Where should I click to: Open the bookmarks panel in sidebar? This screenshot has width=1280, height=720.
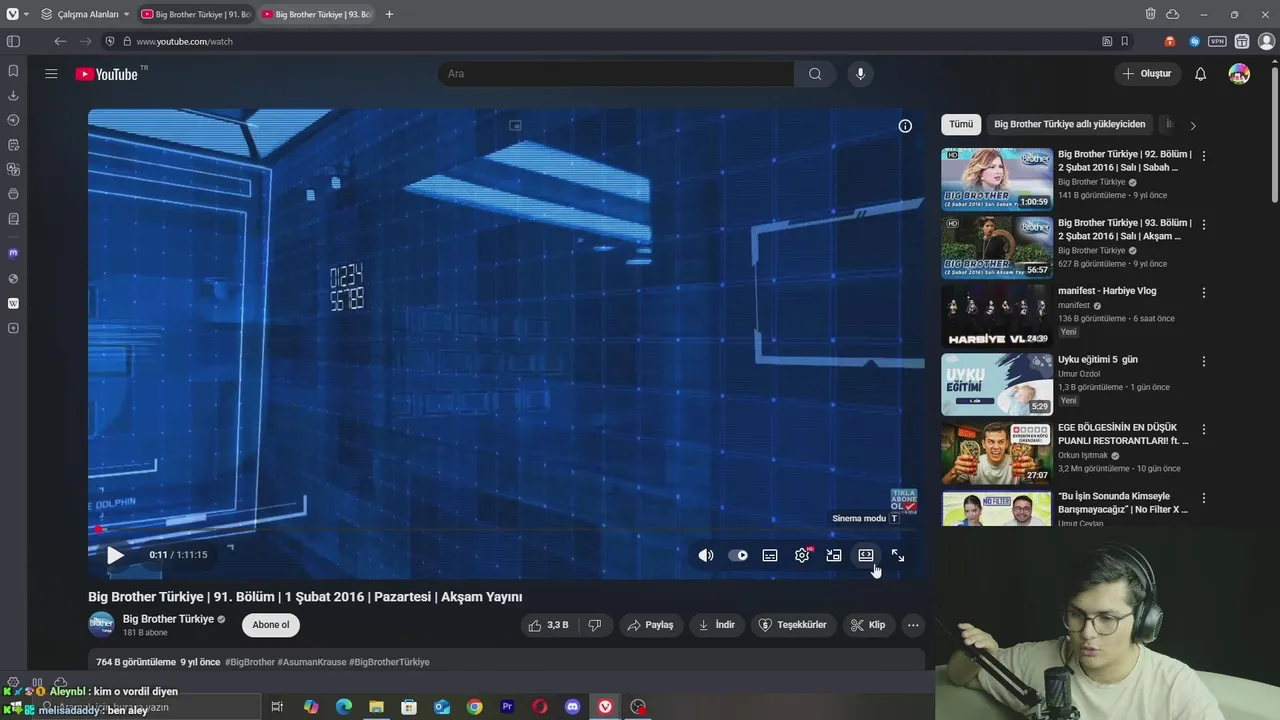click(x=13, y=71)
